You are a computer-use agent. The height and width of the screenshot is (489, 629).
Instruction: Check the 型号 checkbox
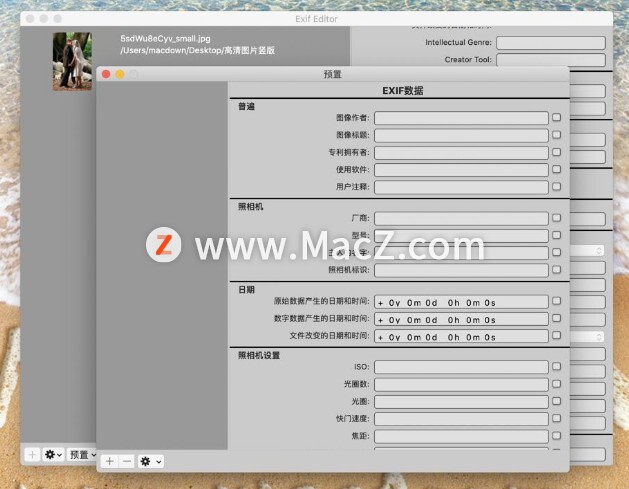556,235
